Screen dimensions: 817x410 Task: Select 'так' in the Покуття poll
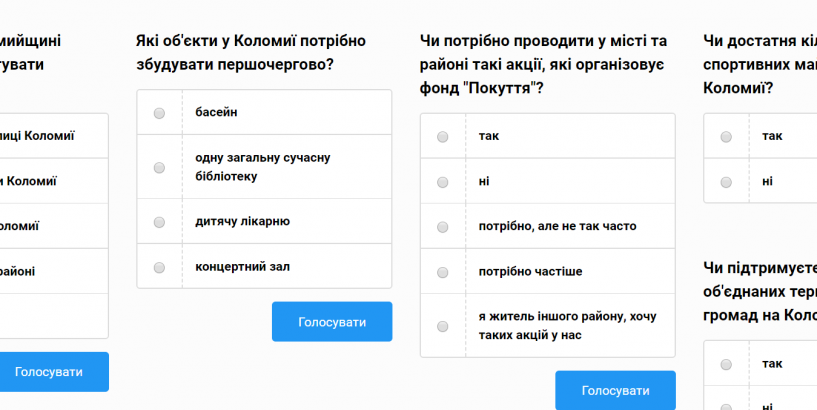[443, 136]
